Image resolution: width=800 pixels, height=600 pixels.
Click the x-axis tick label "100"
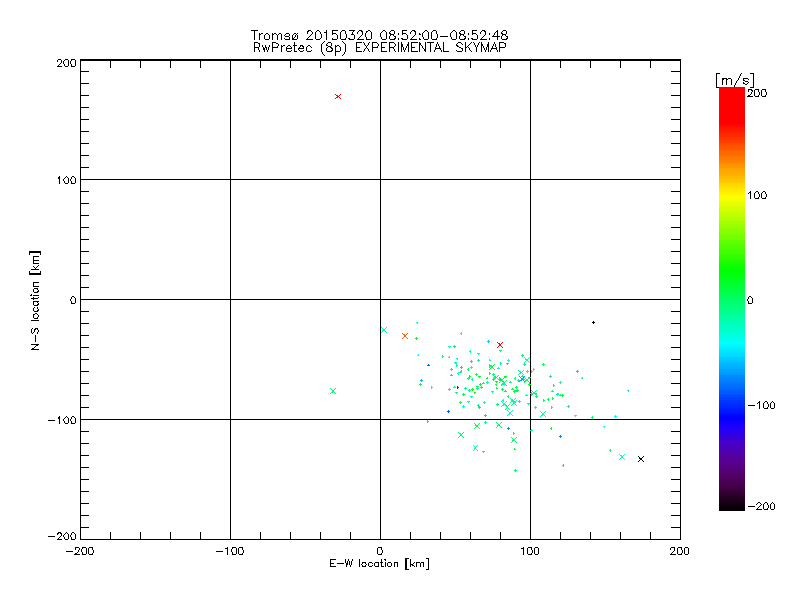pyautogui.click(x=530, y=551)
